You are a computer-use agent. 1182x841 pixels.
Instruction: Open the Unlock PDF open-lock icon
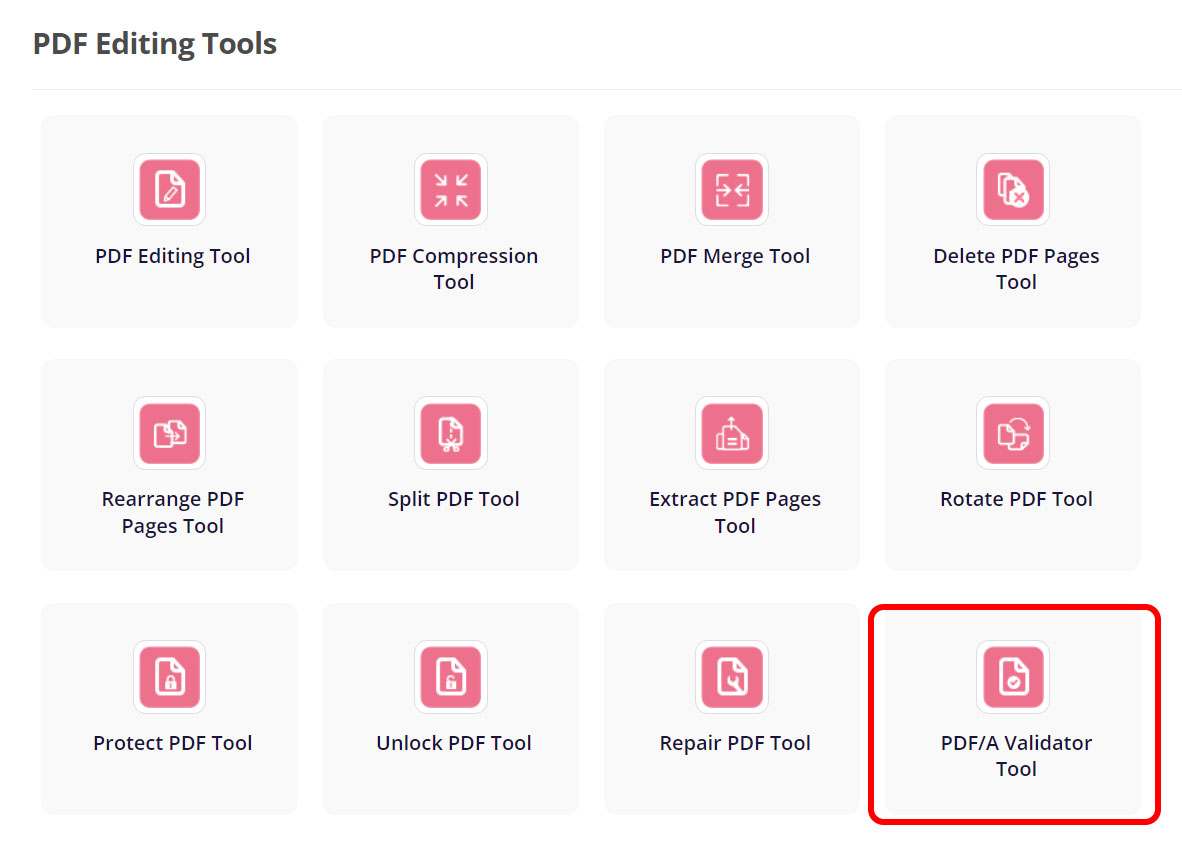[x=451, y=677]
